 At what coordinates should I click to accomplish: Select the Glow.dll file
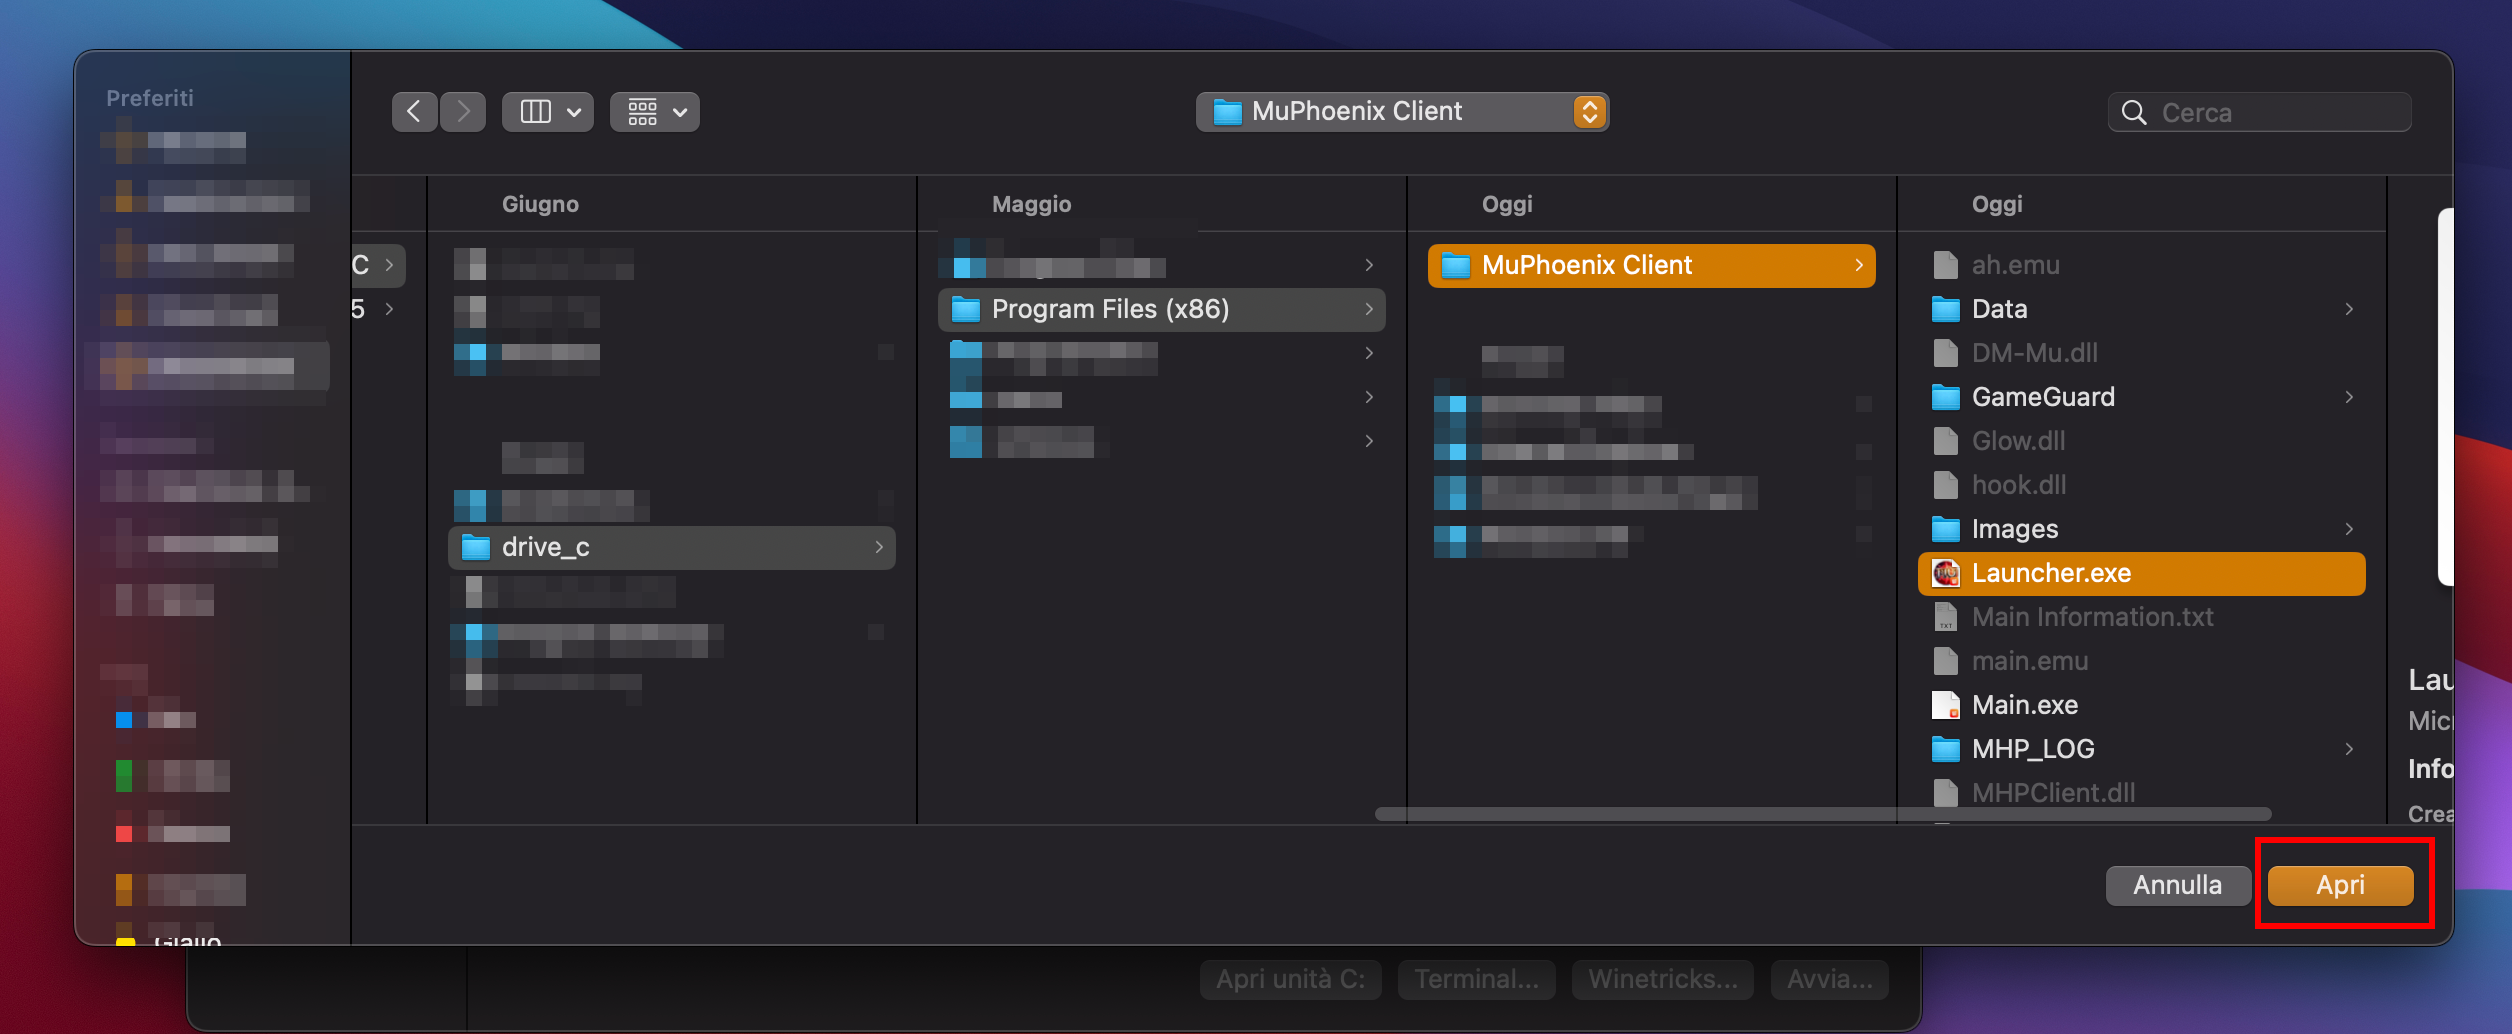tap(2142, 441)
